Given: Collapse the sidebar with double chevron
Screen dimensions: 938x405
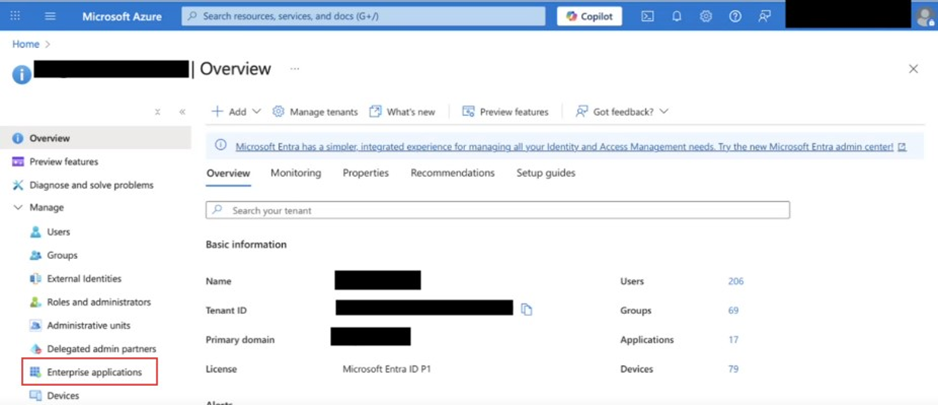Looking at the screenshot, I should (182, 112).
